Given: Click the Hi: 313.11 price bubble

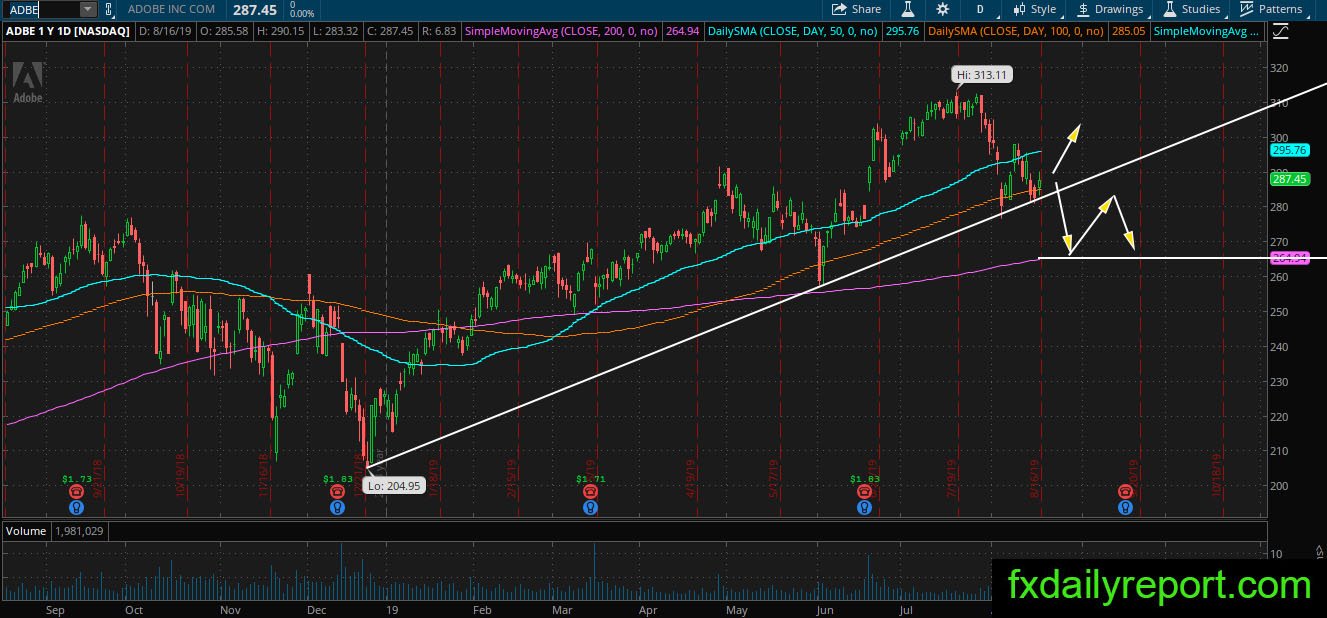Looking at the screenshot, I should pos(983,74).
